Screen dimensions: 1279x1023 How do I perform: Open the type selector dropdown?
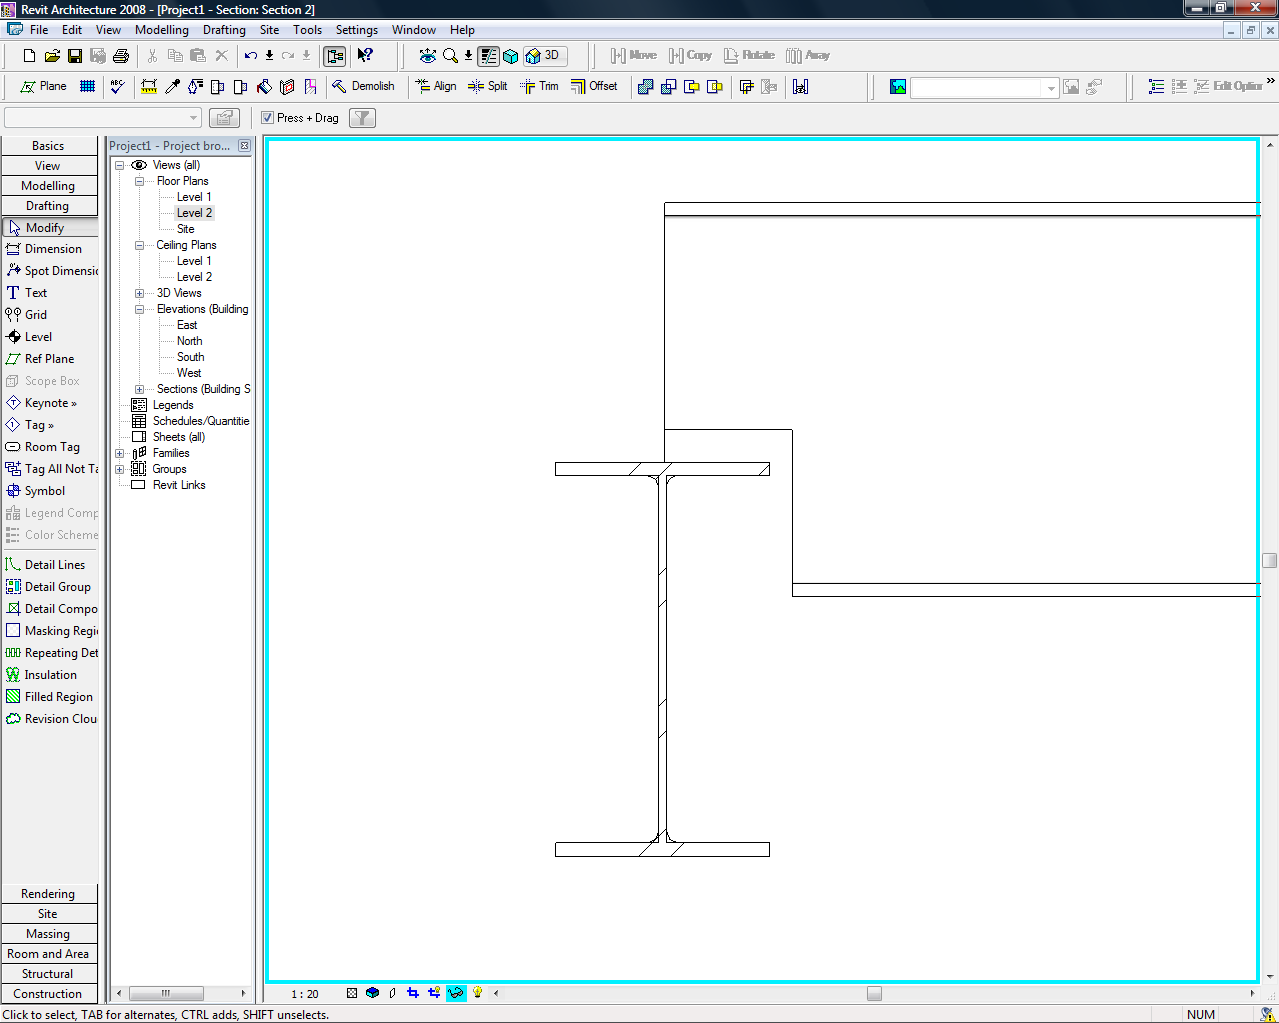pyautogui.click(x=193, y=118)
